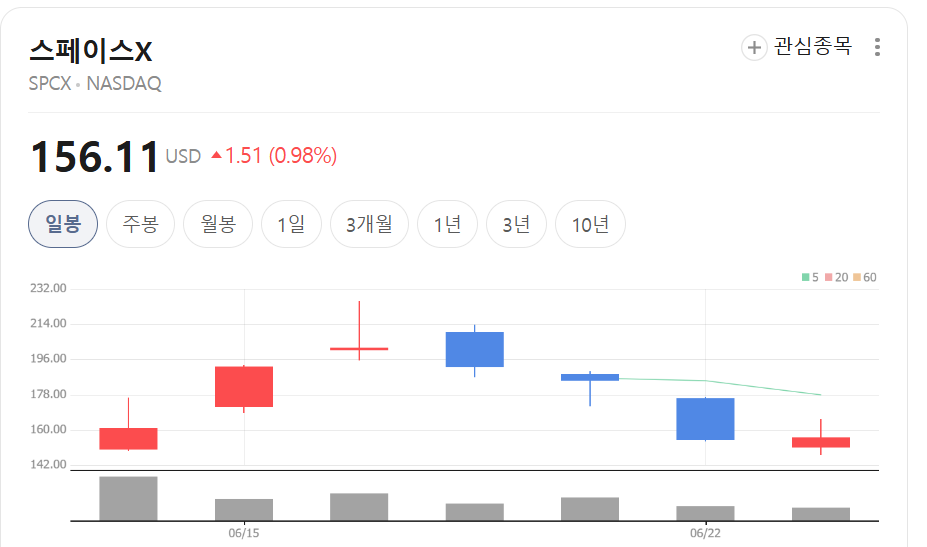Screen dimensions: 927x547
Task: Click the 06/22 date axis label
Action: [705, 533]
